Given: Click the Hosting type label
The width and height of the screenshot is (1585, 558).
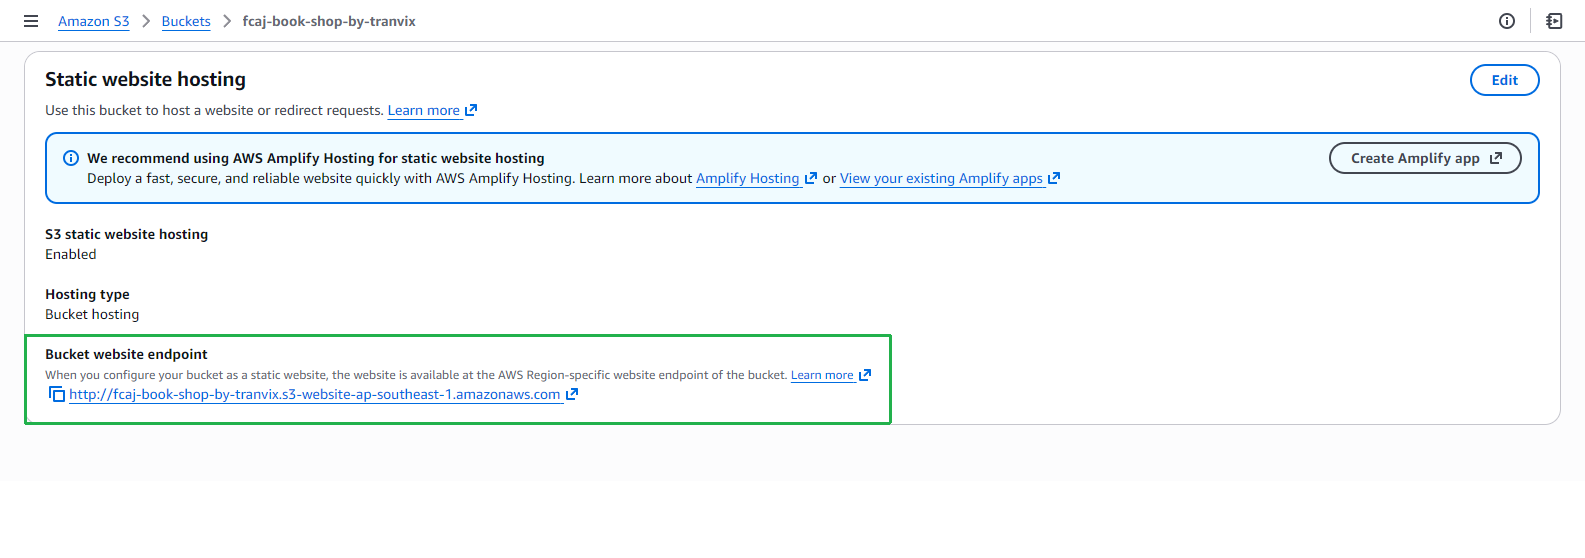Looking at the screenshot, I should pos(87,294).
